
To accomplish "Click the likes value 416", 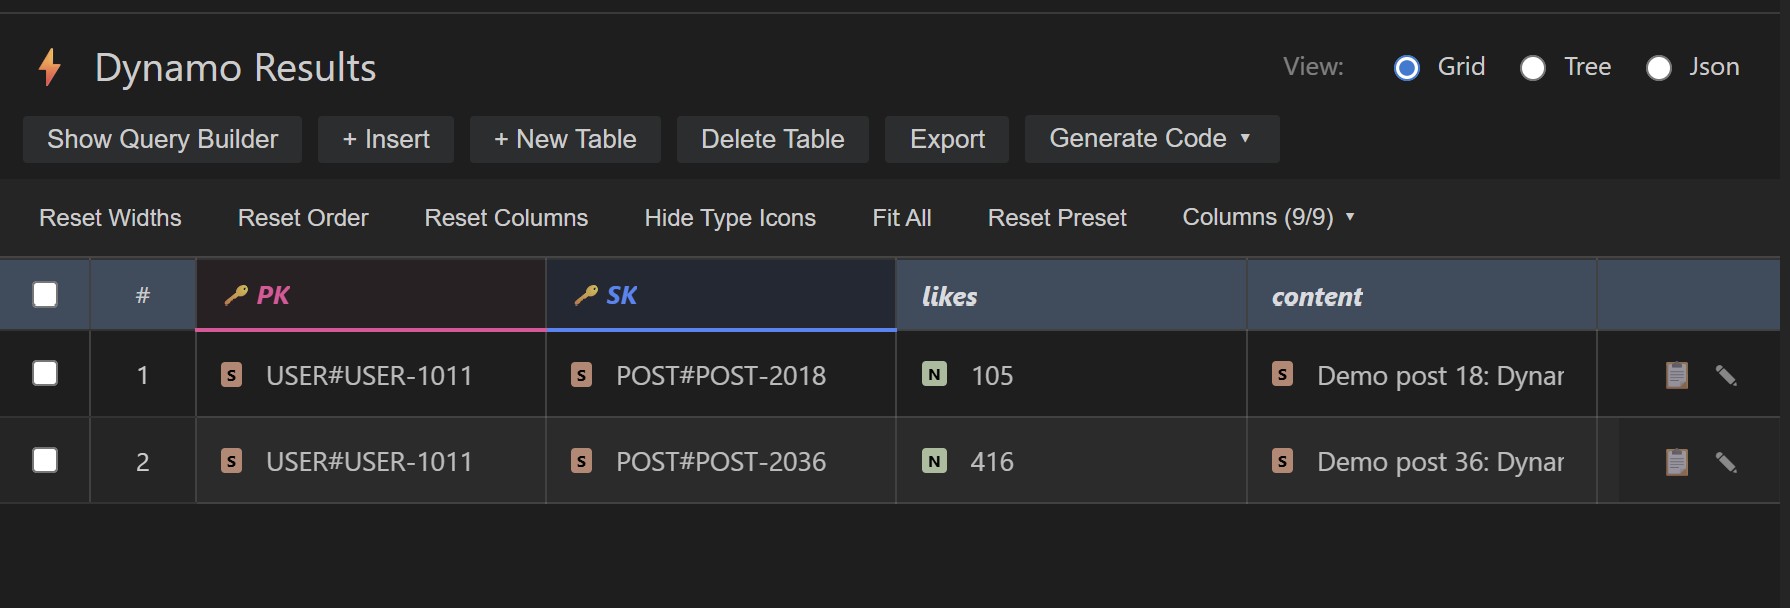I will click(x=992, y=462).
